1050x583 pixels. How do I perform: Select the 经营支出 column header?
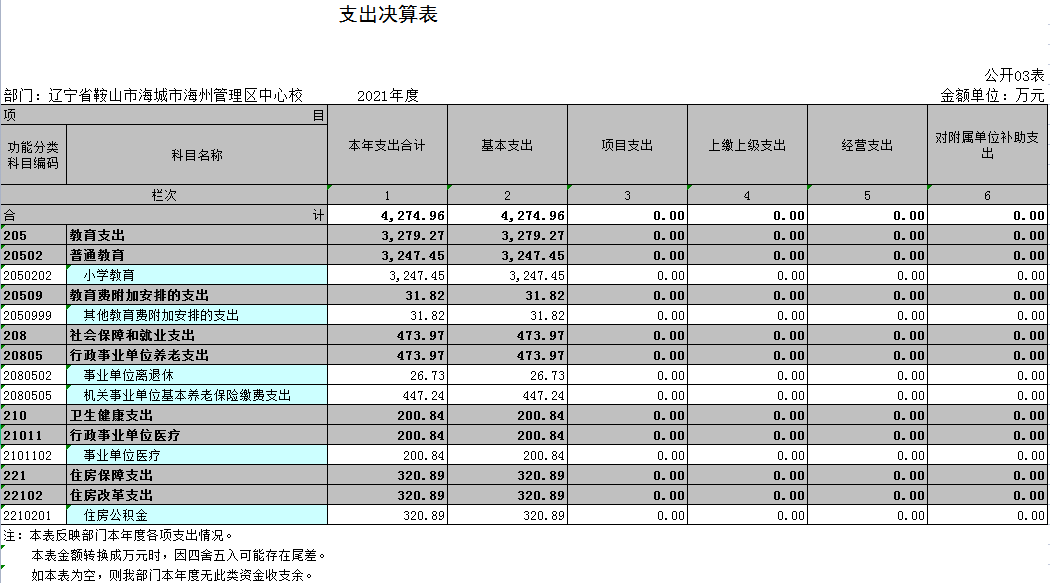(x=867, y=145)
